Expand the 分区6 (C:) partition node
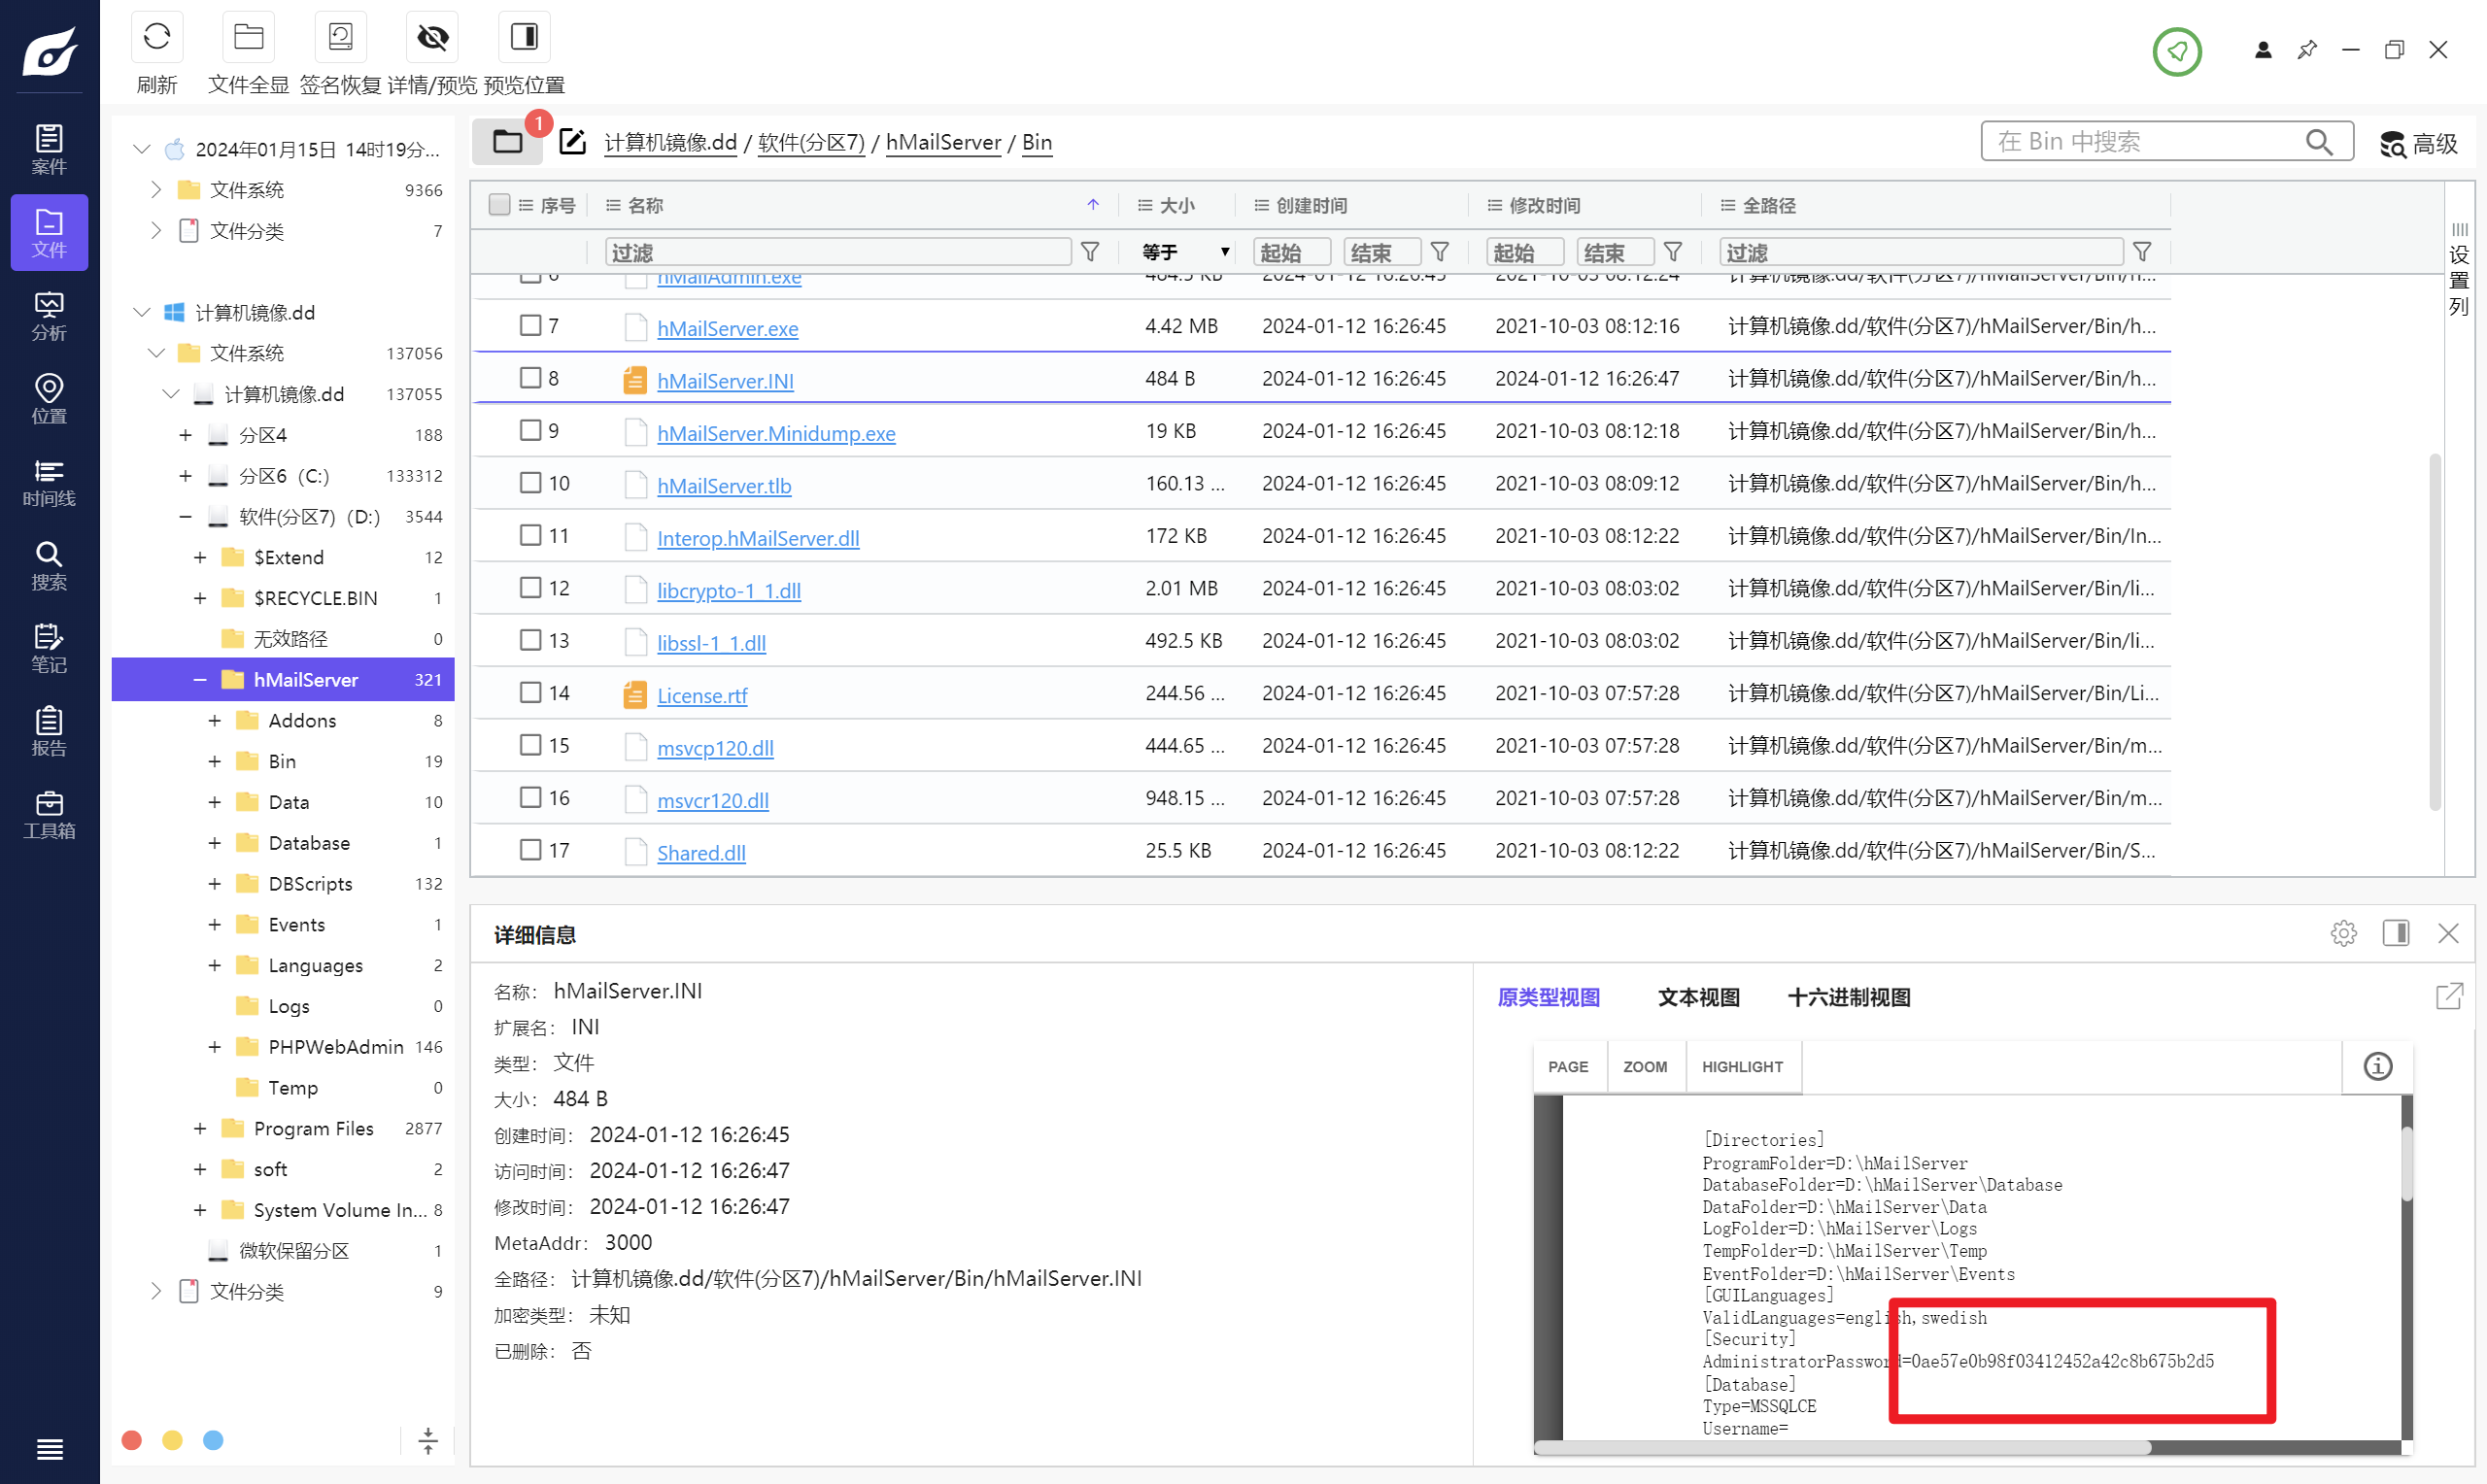Image resolution: width=2487 pixels, height=1484 pixels. click(x=185, y=476)
